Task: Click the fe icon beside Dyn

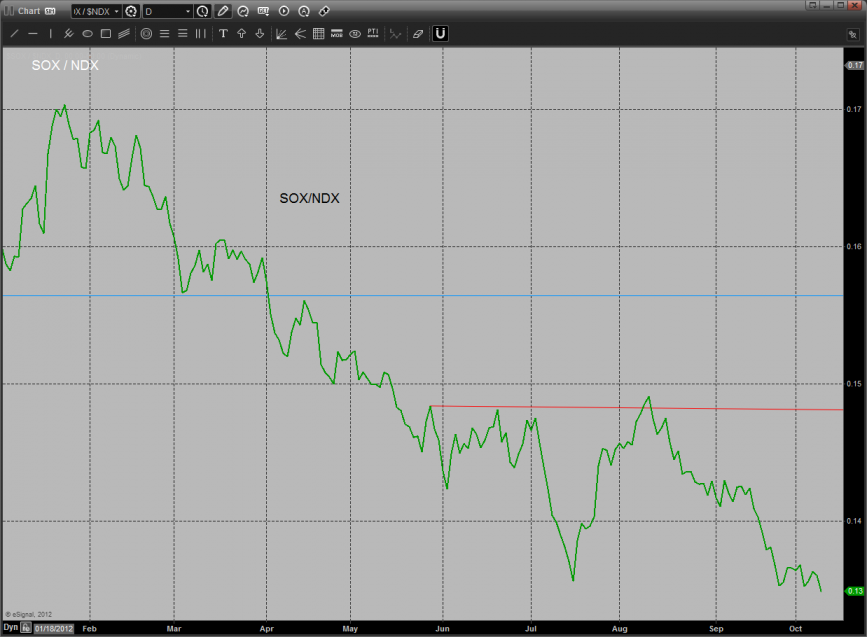Action: 25,628
